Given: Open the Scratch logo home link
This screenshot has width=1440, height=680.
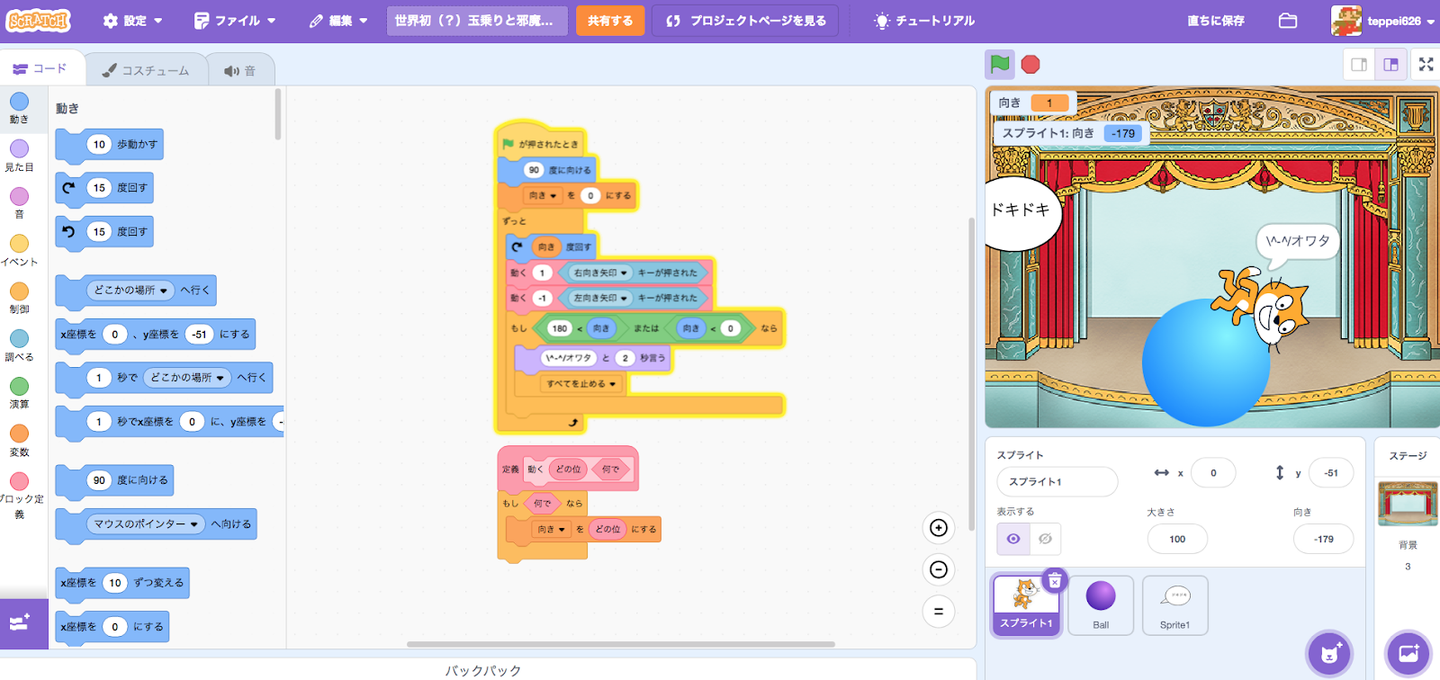Looking at the screenshot, I should (38, 20).
